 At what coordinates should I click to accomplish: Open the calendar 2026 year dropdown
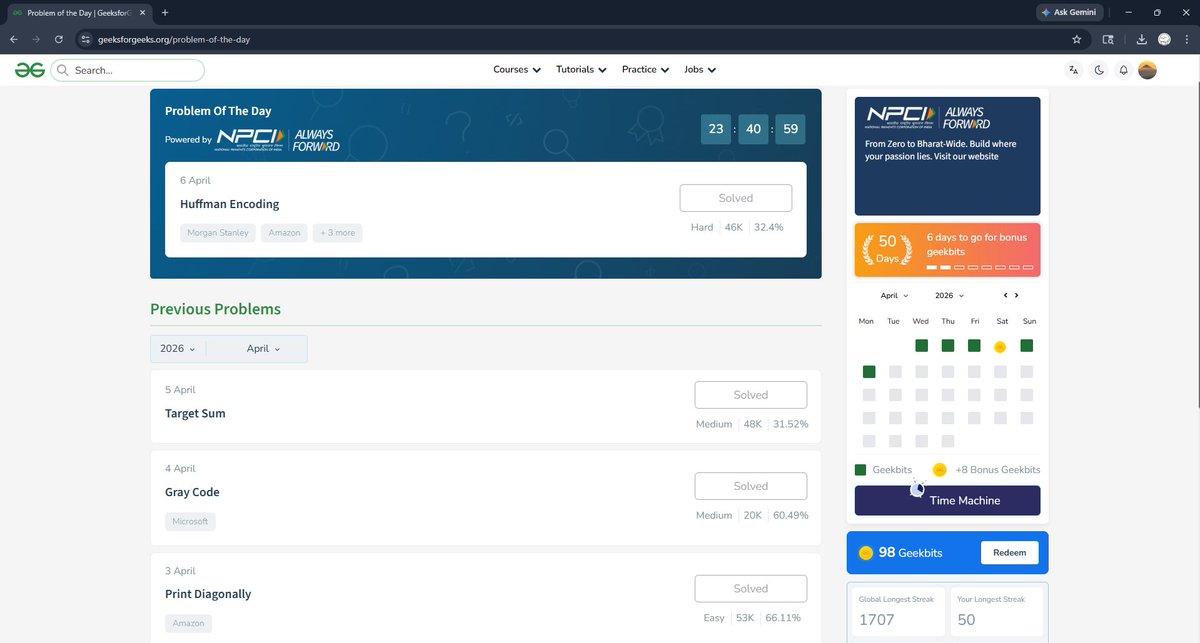(949, 296)
